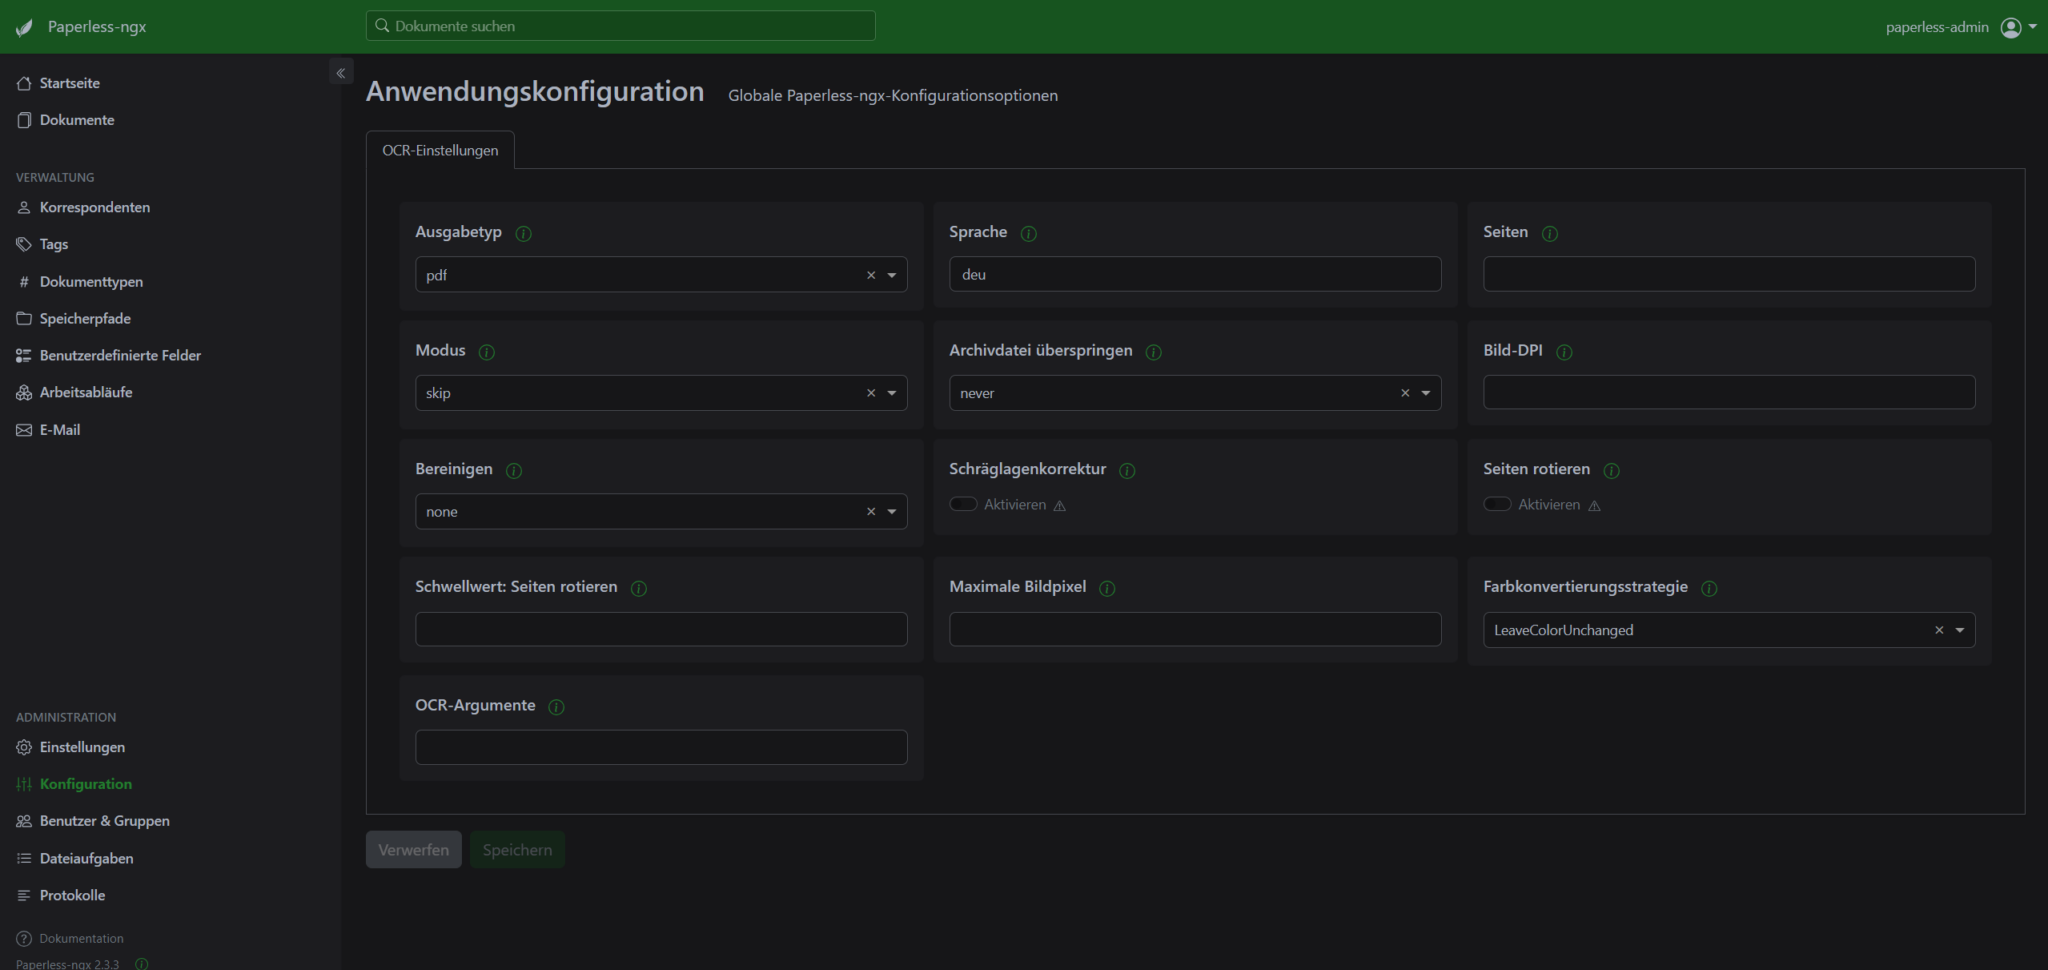Viewport: 2048px width, 970px height.
Task: Focus the Dokumente suchen search box
Action: [620, 26]
